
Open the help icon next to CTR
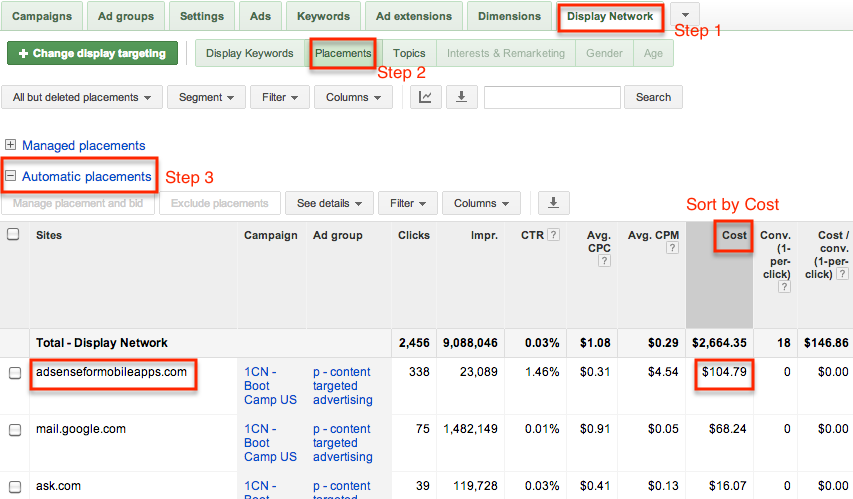[553, 236]
